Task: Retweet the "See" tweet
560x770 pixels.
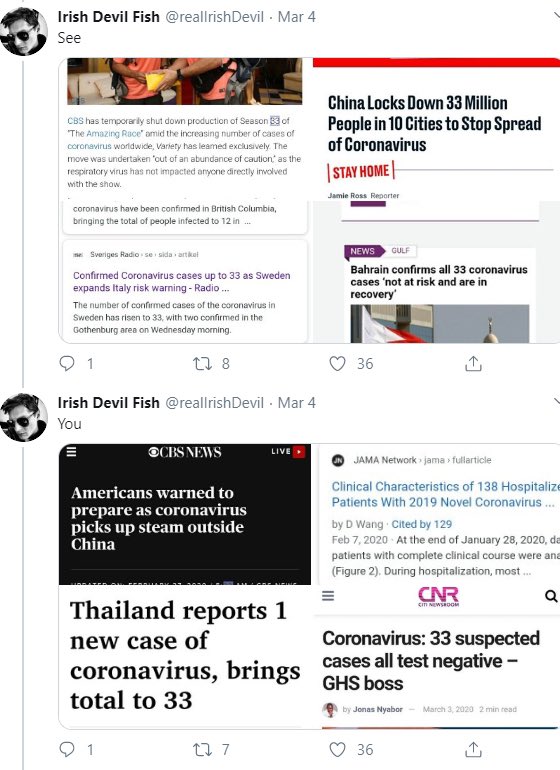Action: point(202,363)
